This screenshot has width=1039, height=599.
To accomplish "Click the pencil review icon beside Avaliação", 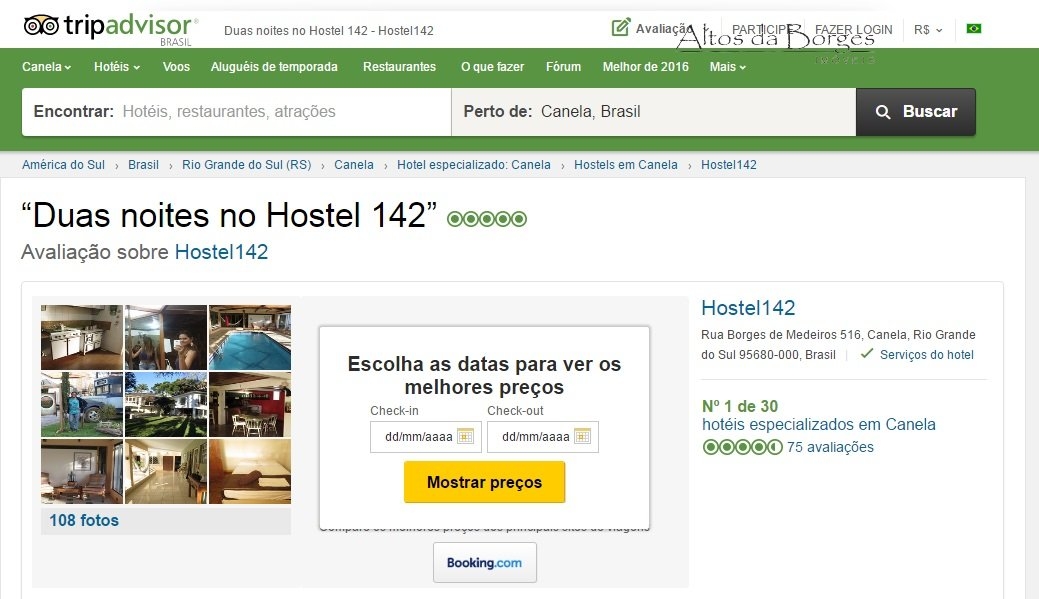I will point(620,28).
